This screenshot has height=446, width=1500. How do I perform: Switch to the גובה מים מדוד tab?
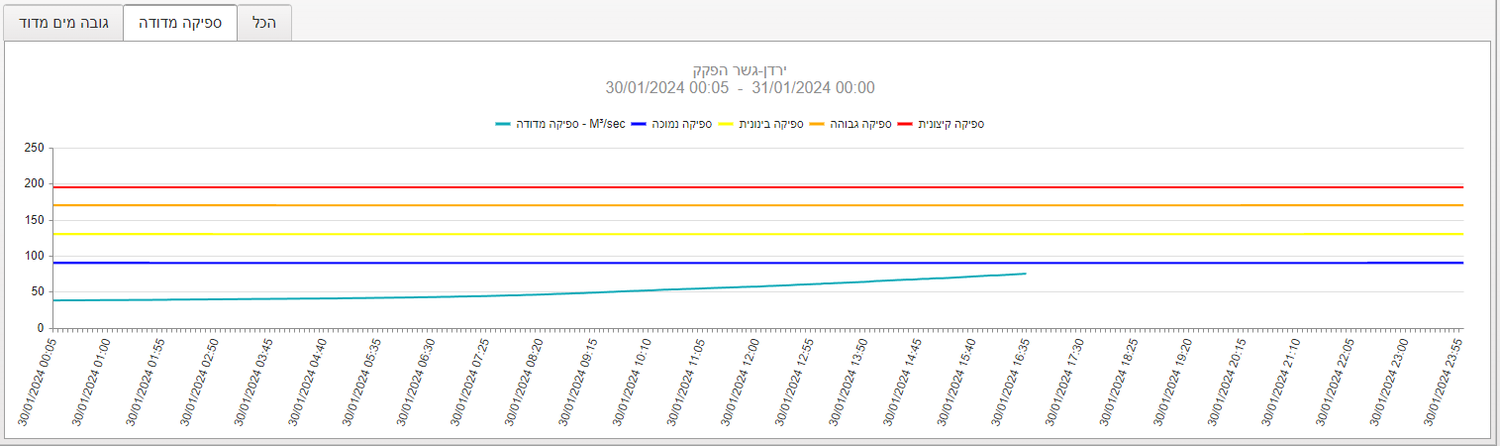[63, 21]
